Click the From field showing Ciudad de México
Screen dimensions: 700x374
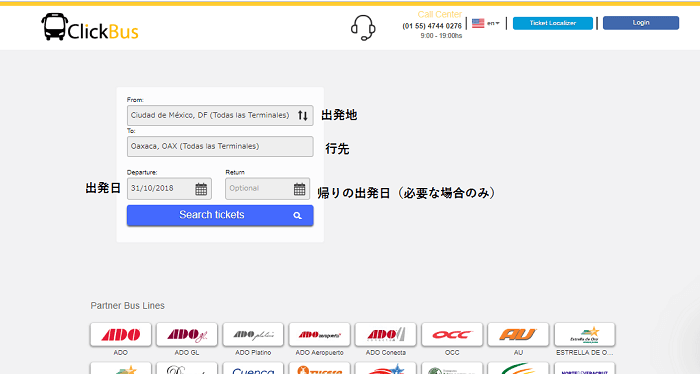pos(220,116)
